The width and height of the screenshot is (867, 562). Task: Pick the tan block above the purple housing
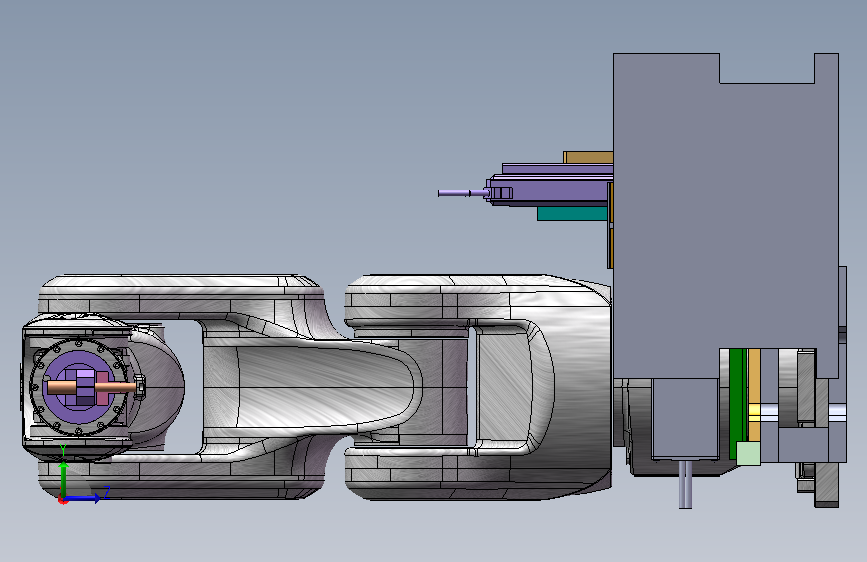588,158
